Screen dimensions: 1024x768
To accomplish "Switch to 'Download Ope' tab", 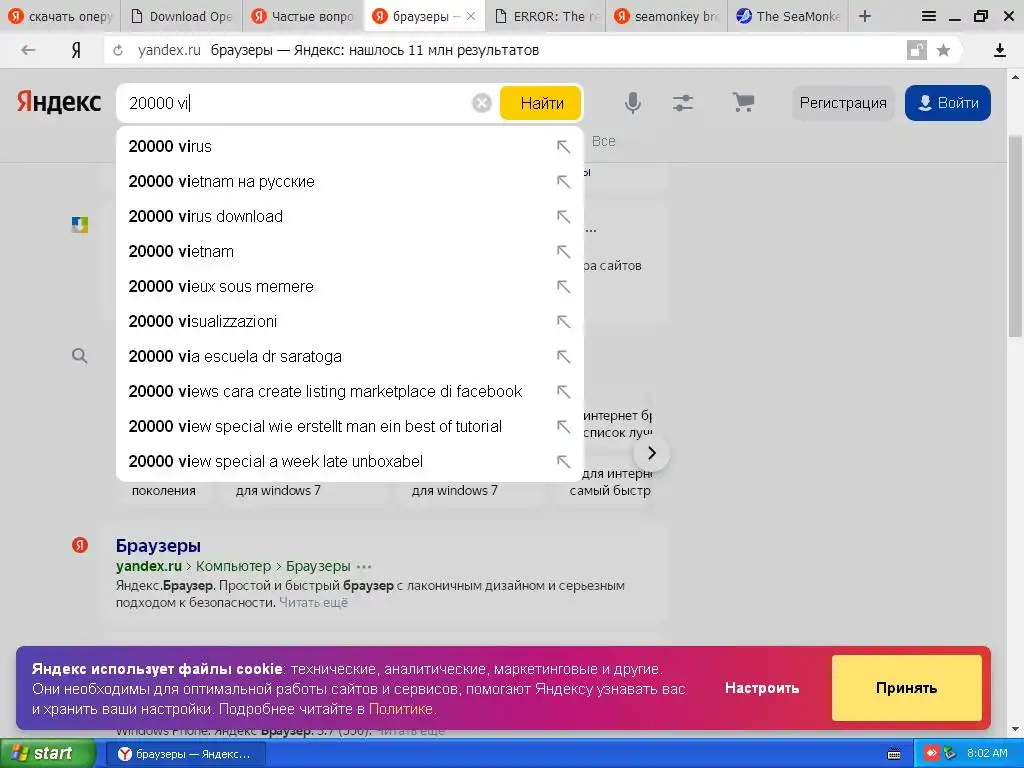I will [181, 16].
